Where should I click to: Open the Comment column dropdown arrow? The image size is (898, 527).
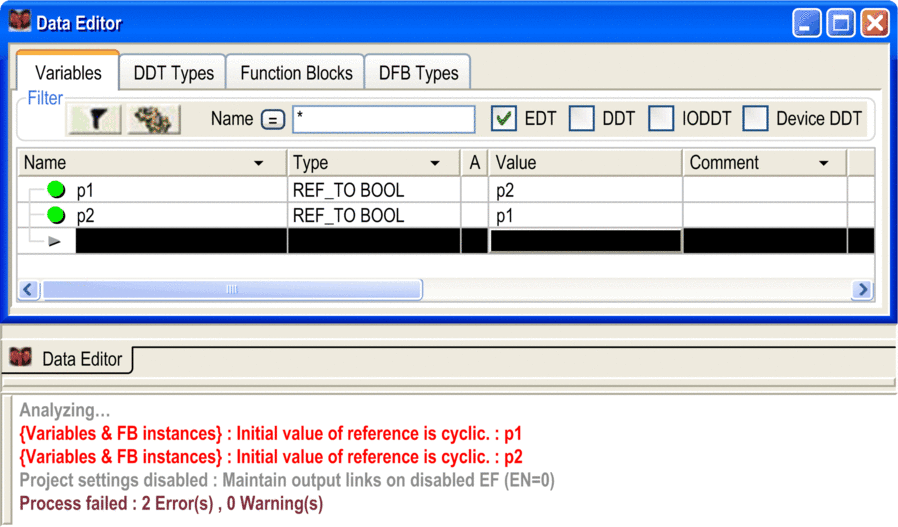pyautogui.click(x=824, y=163)
